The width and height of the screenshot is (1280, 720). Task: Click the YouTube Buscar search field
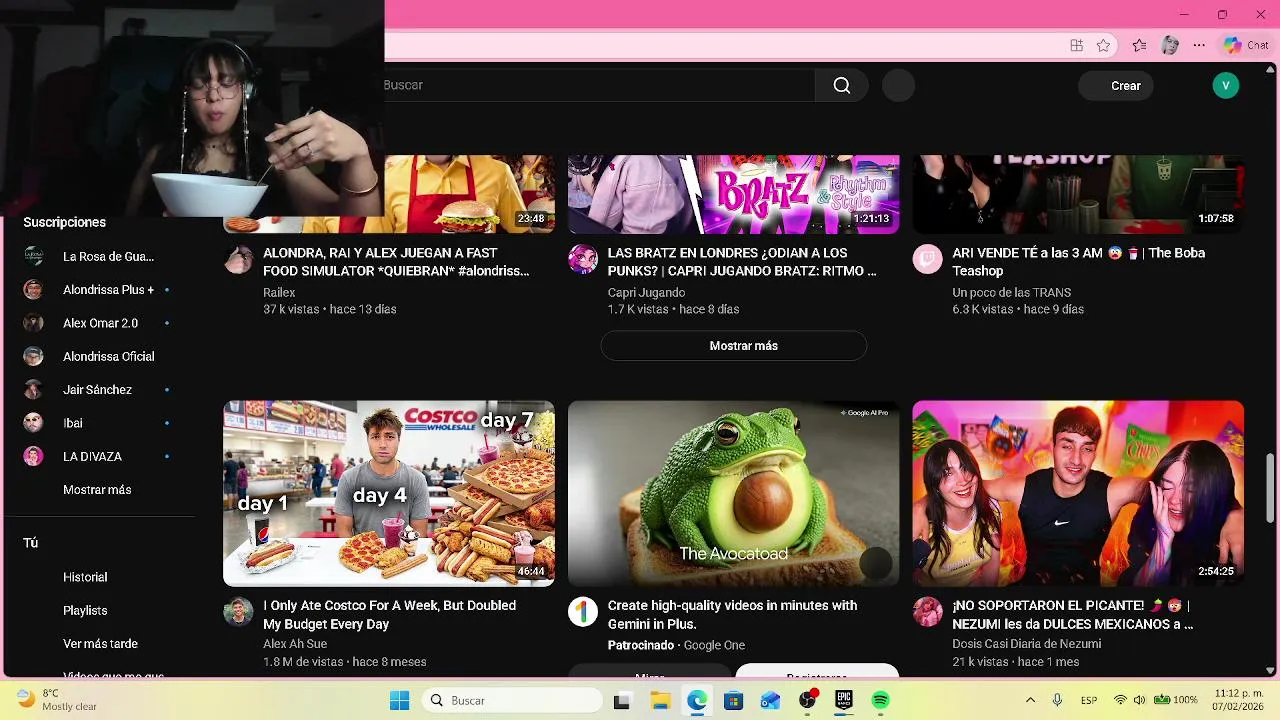pos(598,85)
